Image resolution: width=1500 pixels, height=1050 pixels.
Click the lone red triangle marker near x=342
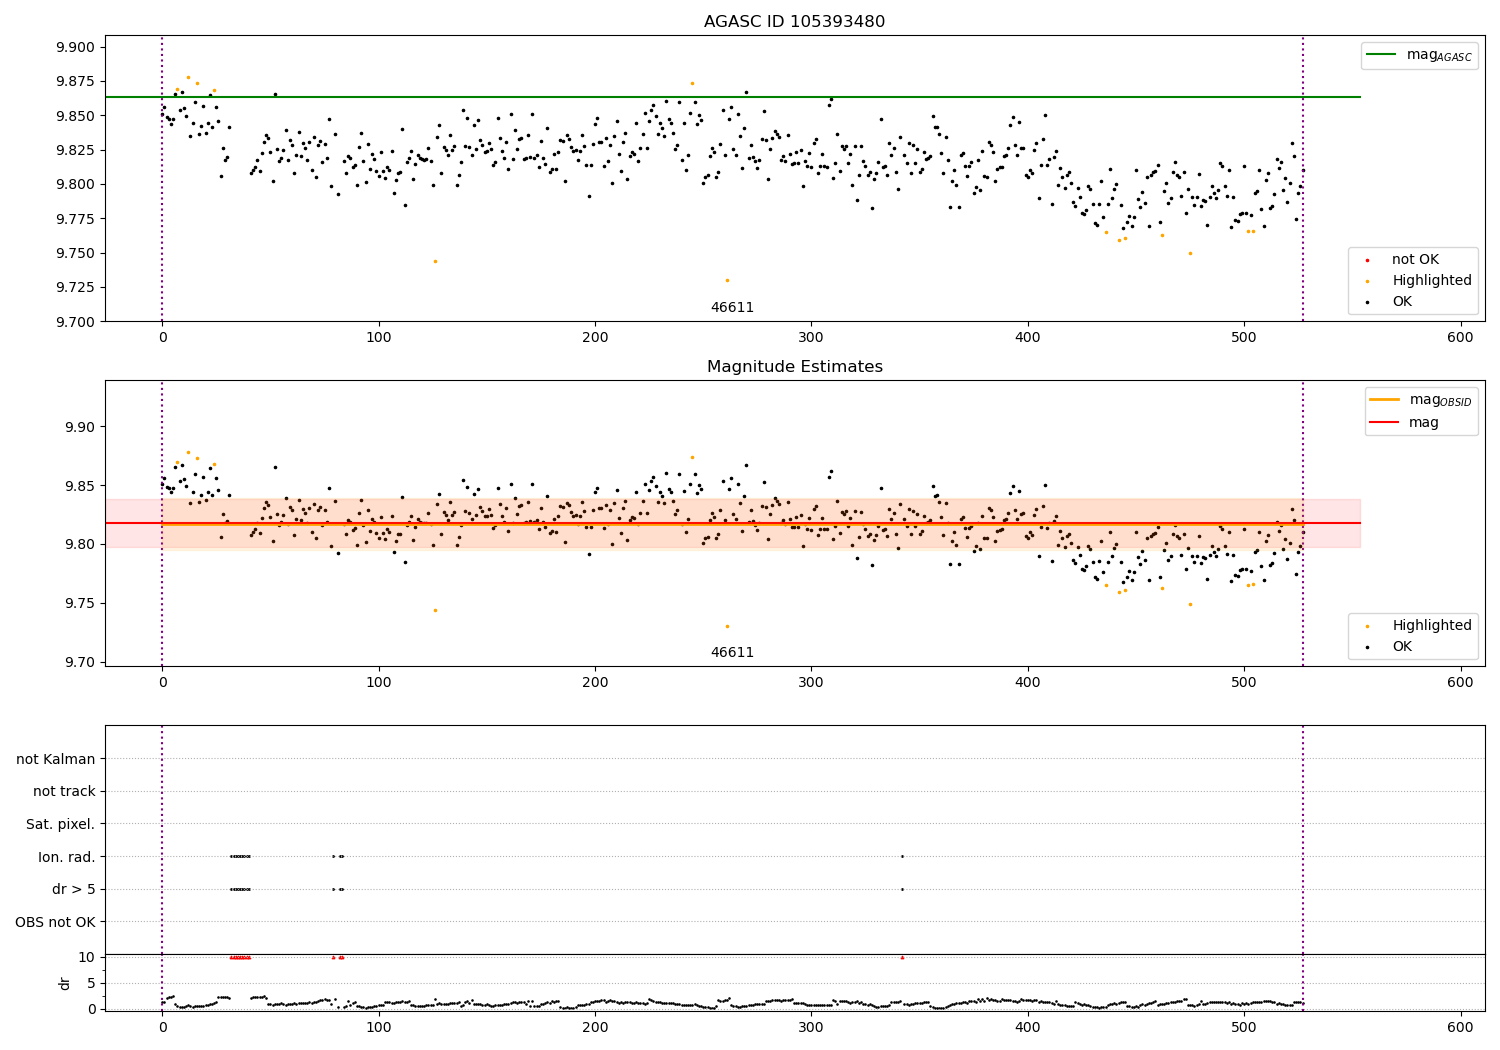[902, 957]
